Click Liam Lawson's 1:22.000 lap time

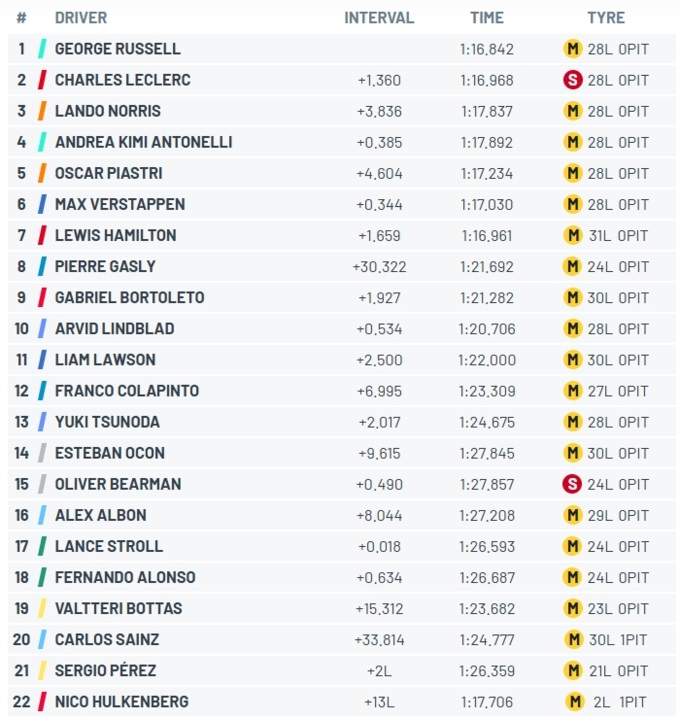487,360
